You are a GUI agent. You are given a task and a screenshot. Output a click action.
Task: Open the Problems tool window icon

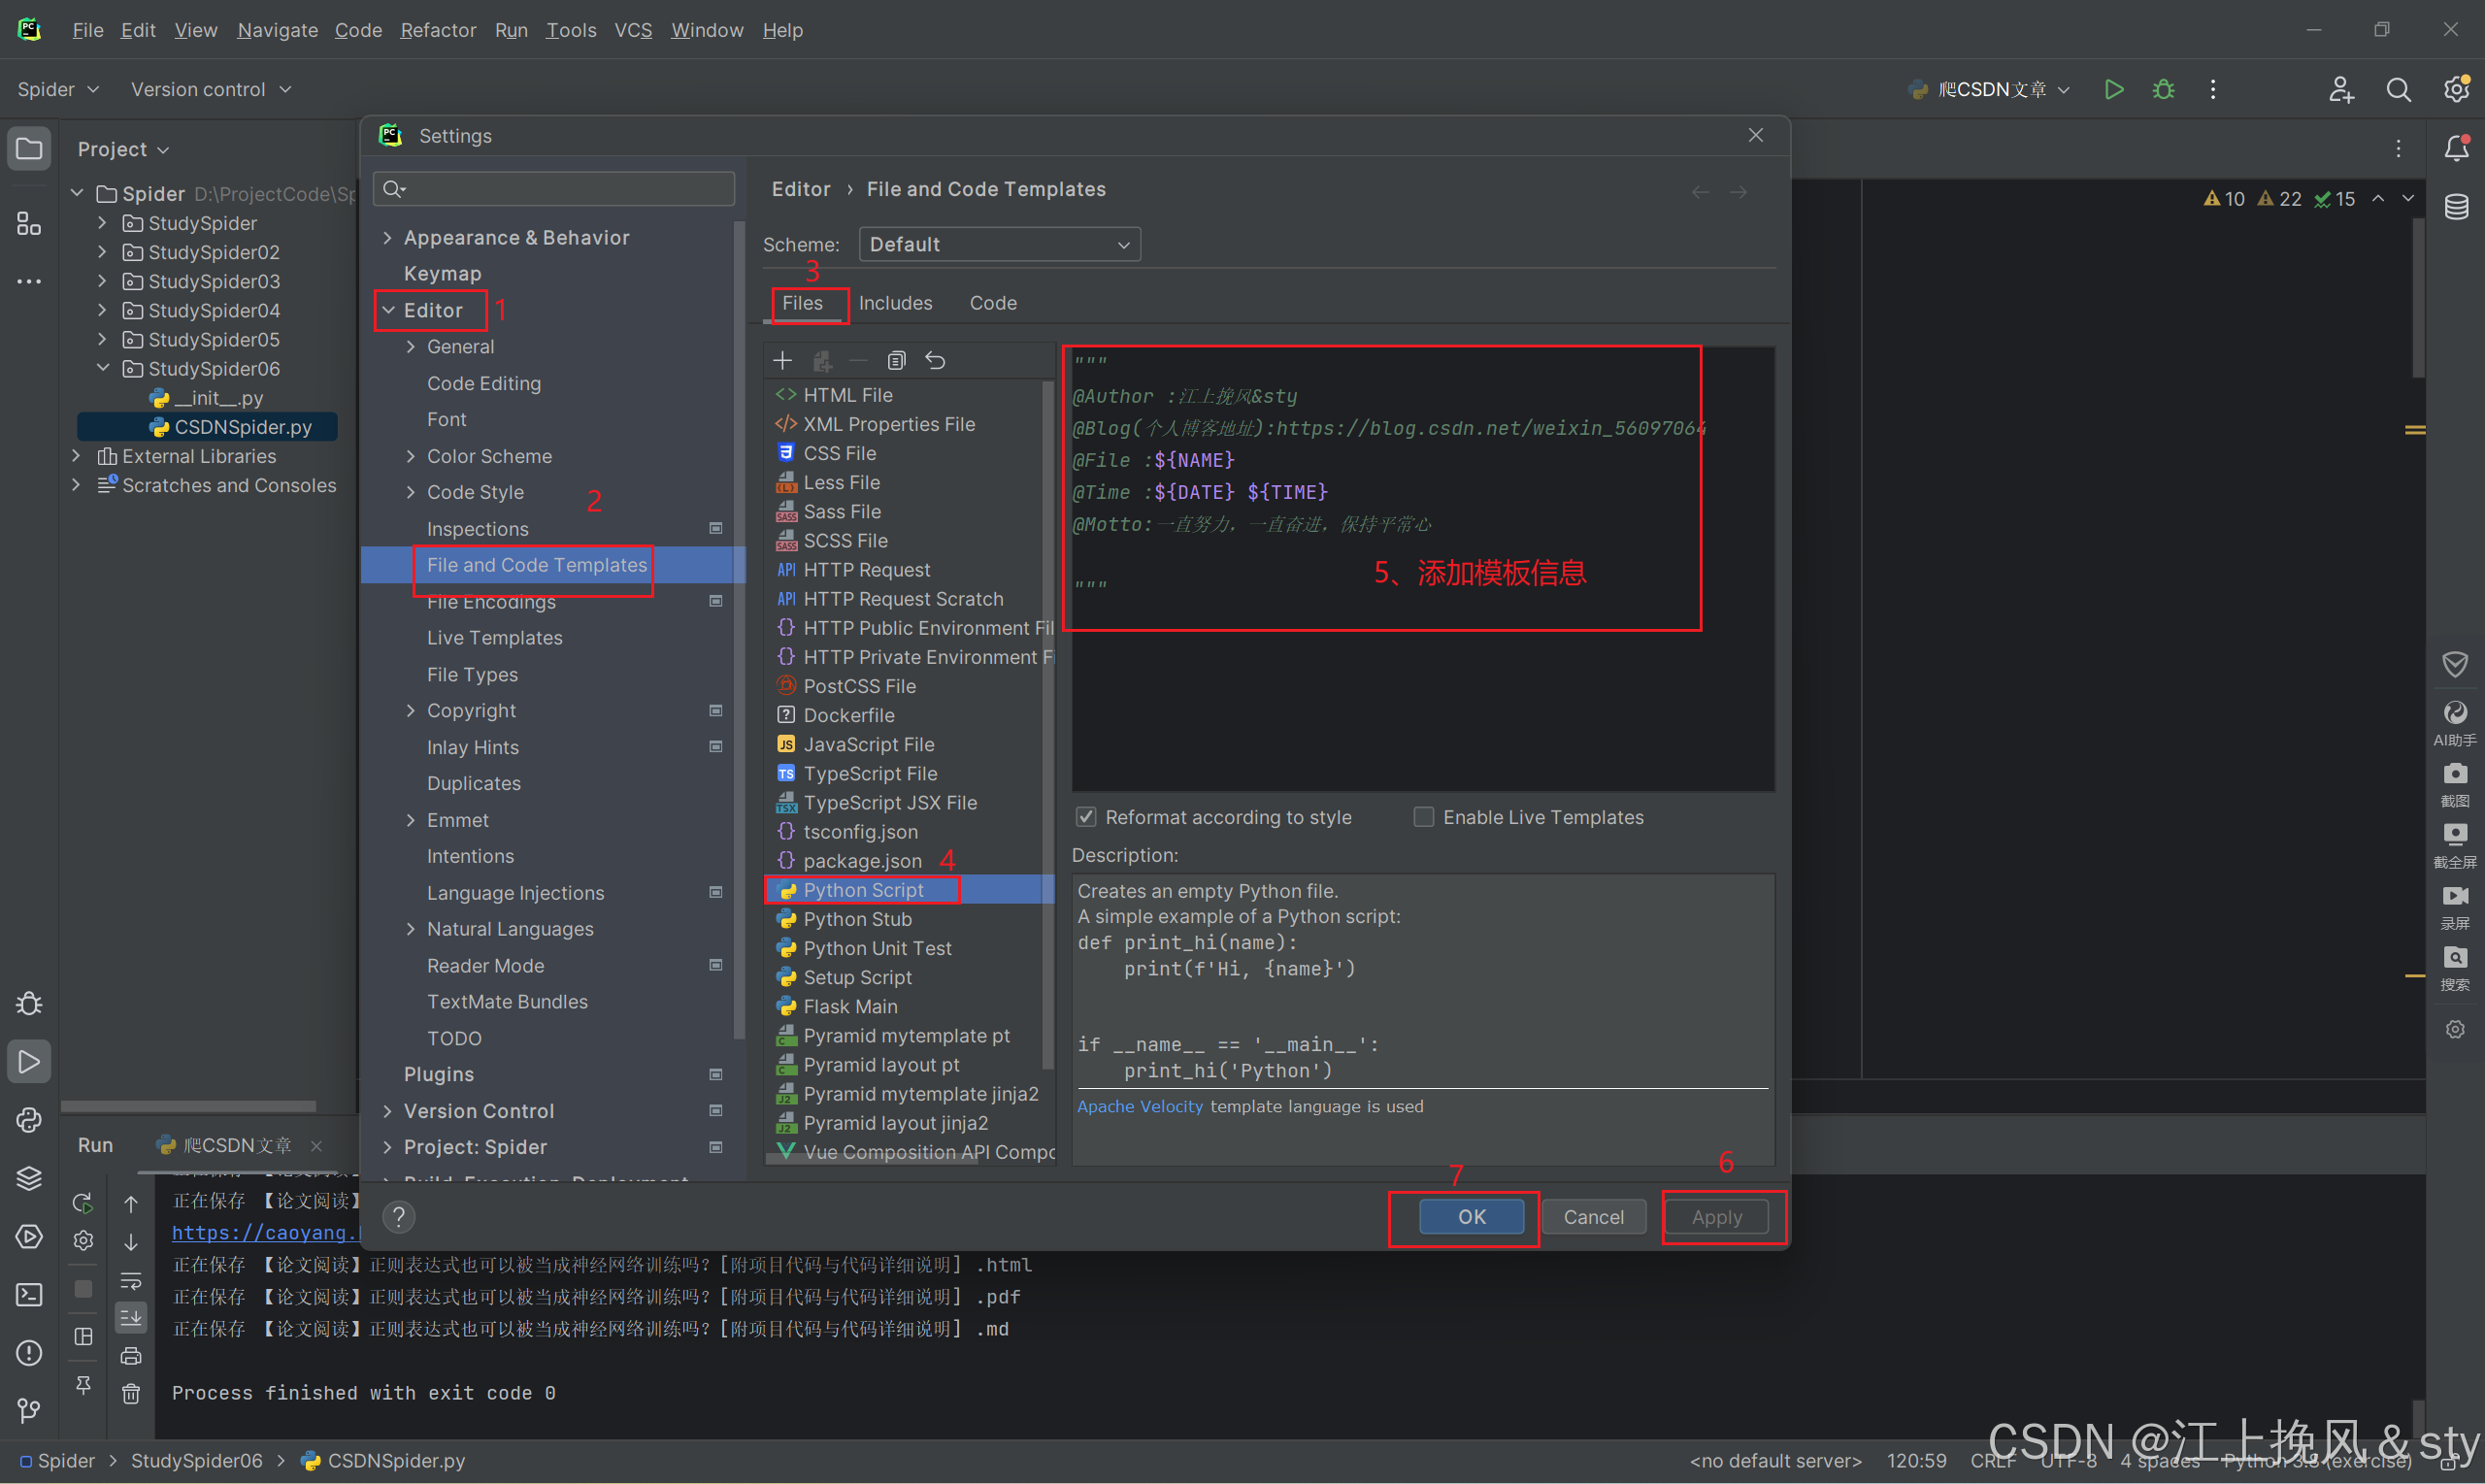click(29, 1352)
